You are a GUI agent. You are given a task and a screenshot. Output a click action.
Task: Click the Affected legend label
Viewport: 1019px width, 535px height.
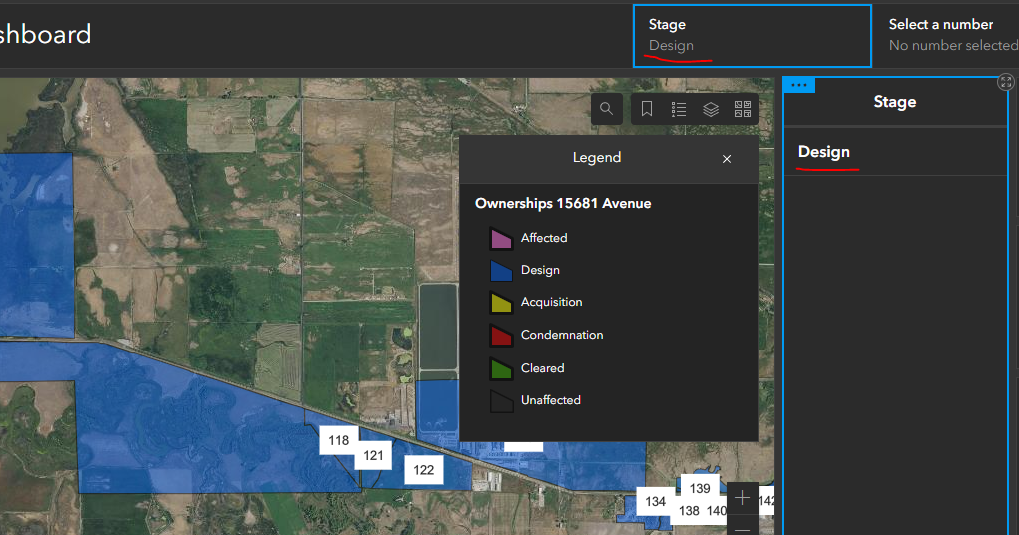[x=544, y=238]
